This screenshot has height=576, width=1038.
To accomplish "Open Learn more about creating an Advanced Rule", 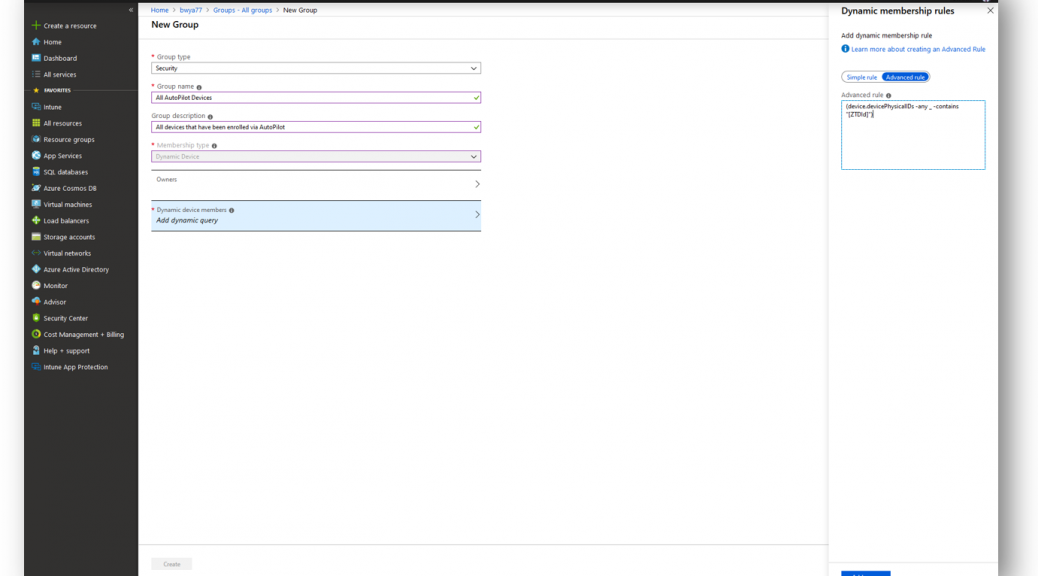I will tap(918, 49).
